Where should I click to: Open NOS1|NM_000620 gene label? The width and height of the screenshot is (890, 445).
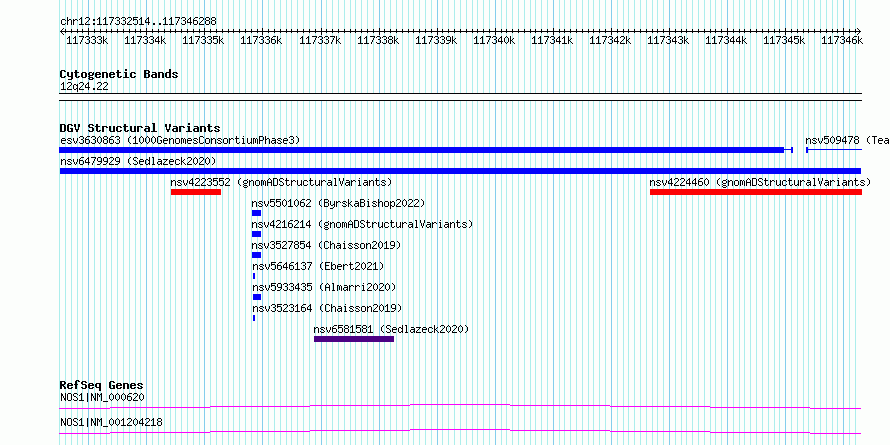point(102,397)
